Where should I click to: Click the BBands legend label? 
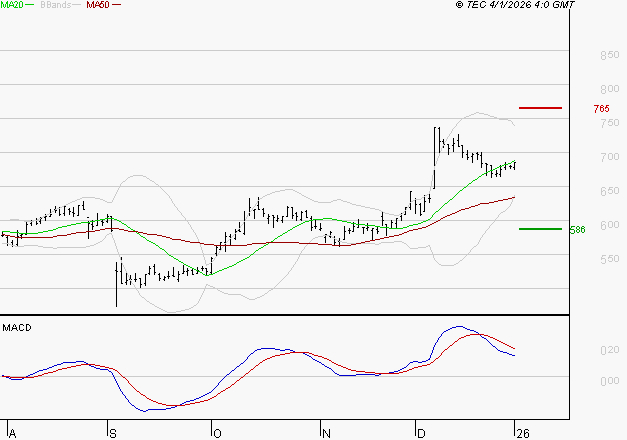(55, 5)
